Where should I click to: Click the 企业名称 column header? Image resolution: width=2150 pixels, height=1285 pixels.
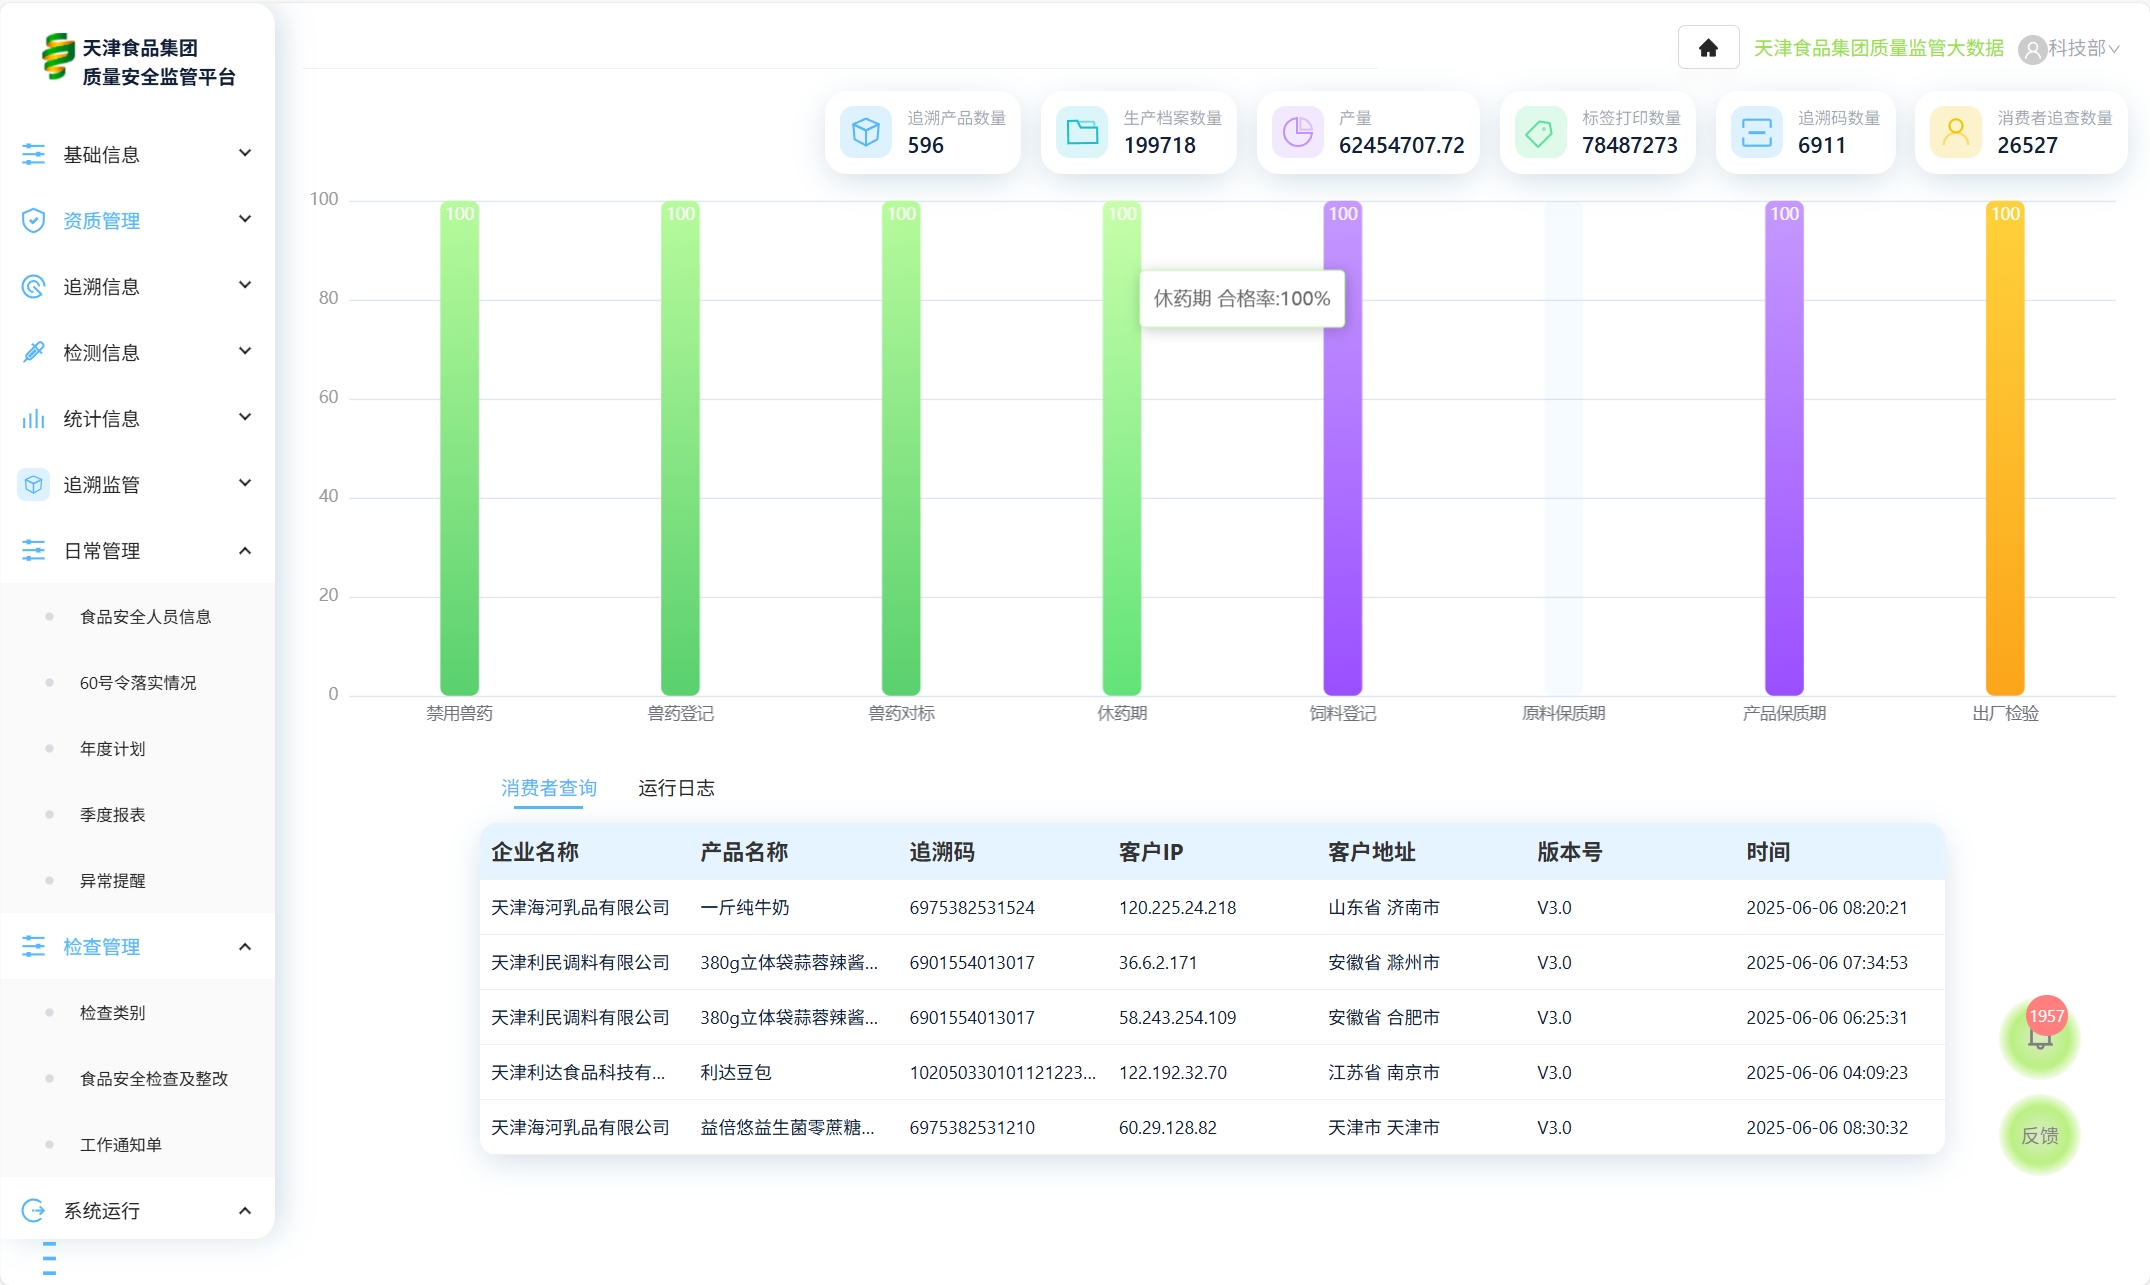pos(535,852)
